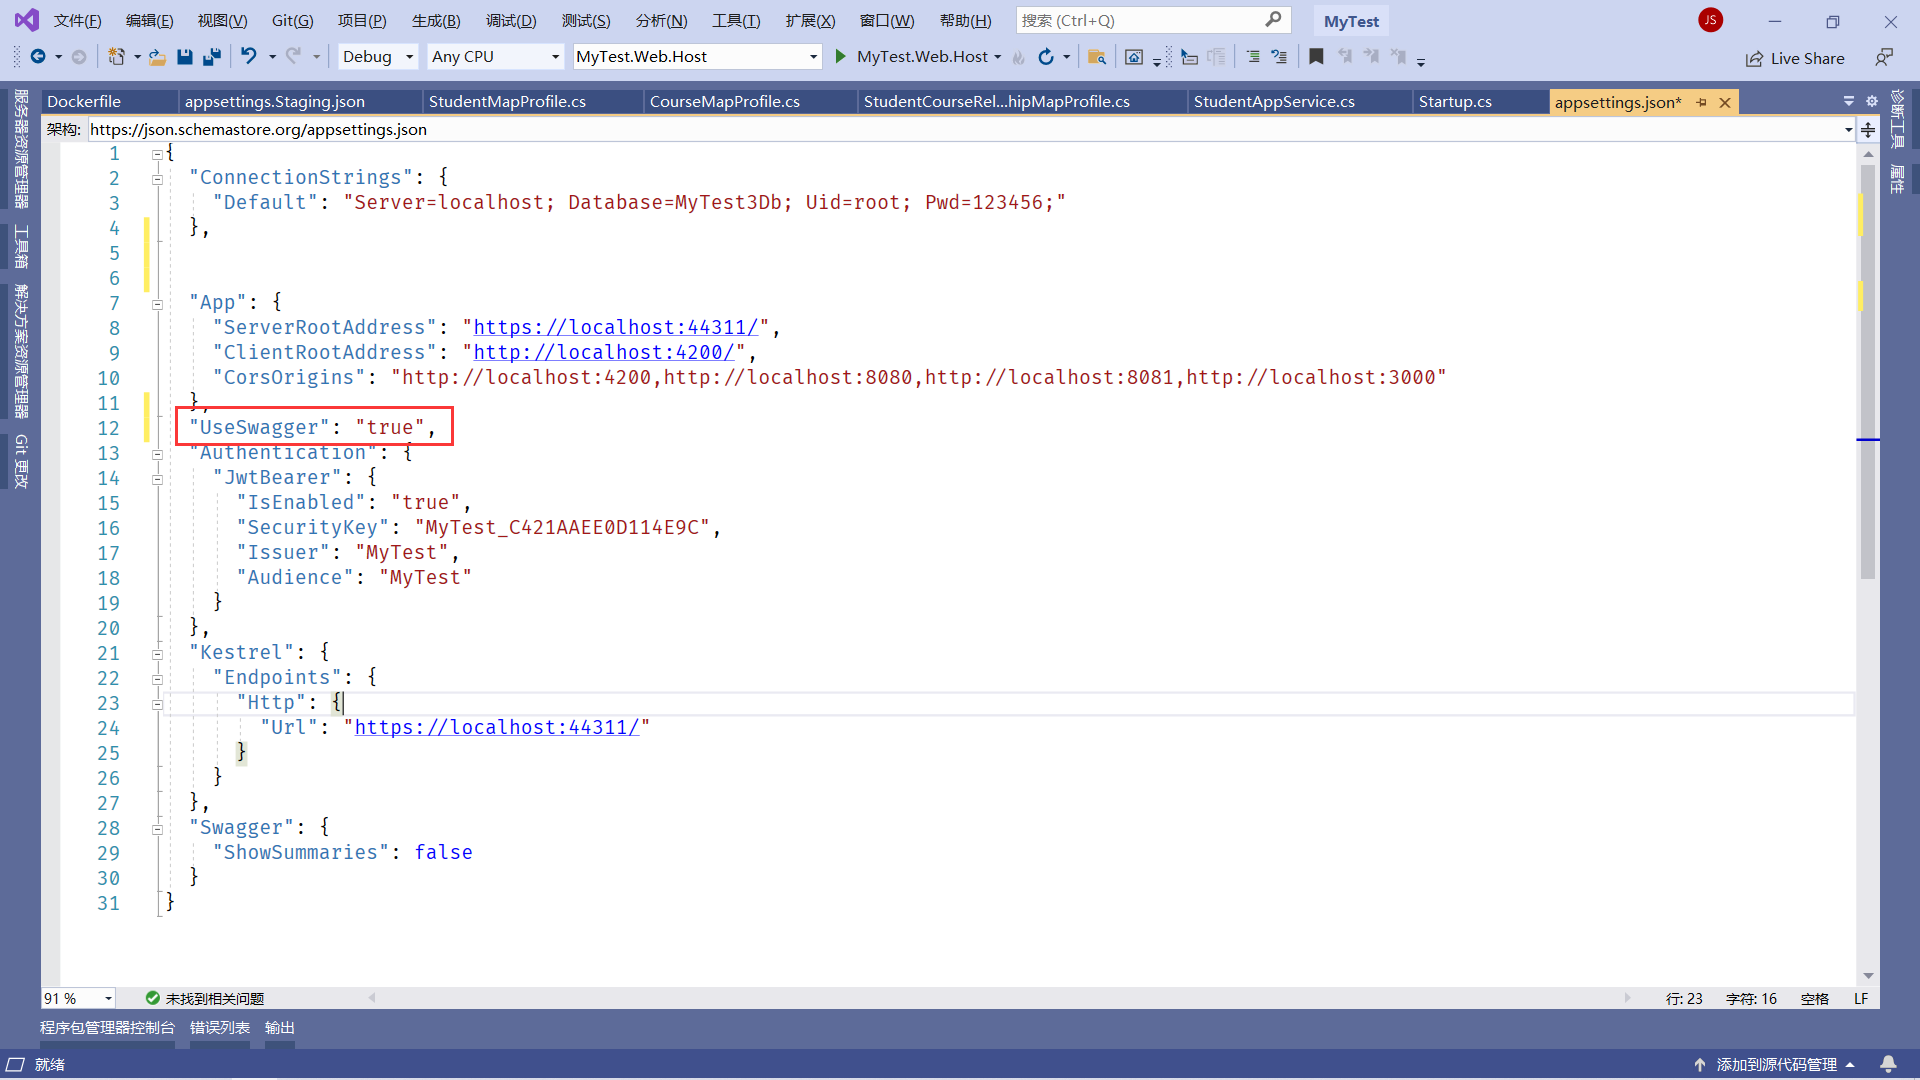Image resolution: width=1920 pixels, height=1080 pixels.
Task: Click the browser link window icon
Action: pyautogui.click(x=1134, y=57)
